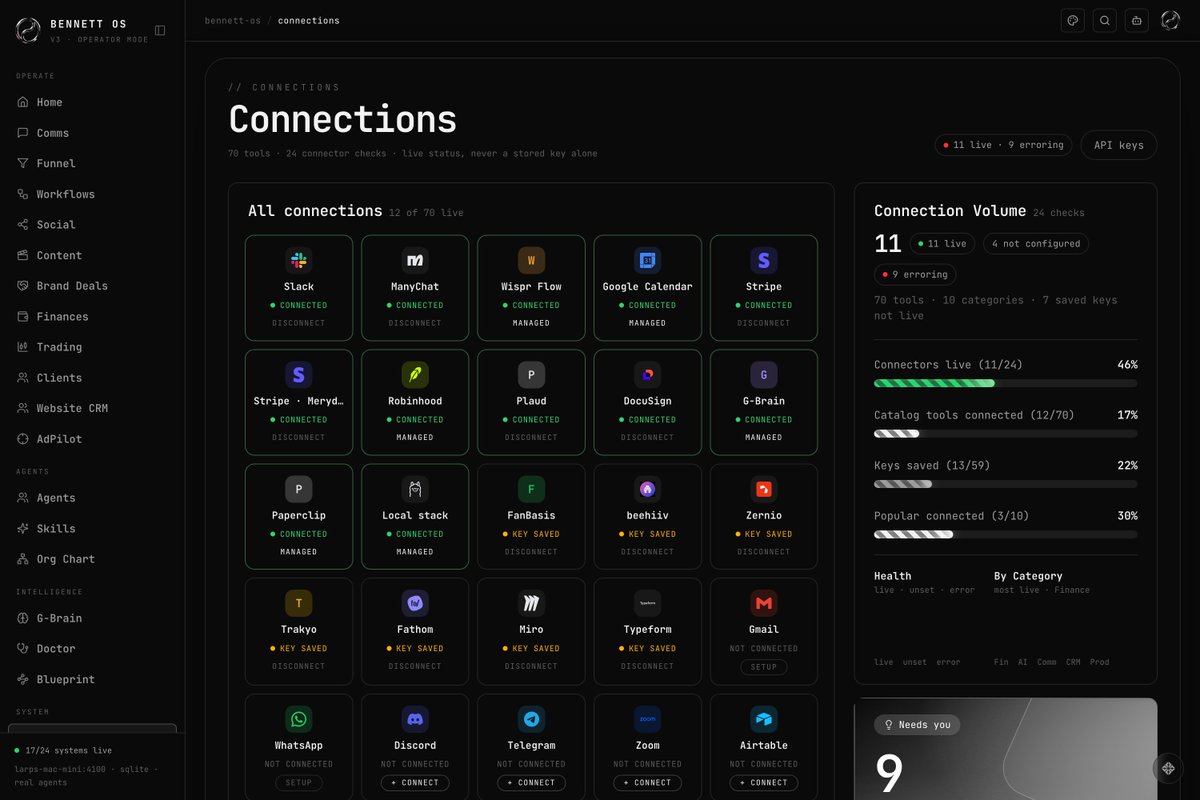Click the 11 live · 9 erroring badge

1003,145
